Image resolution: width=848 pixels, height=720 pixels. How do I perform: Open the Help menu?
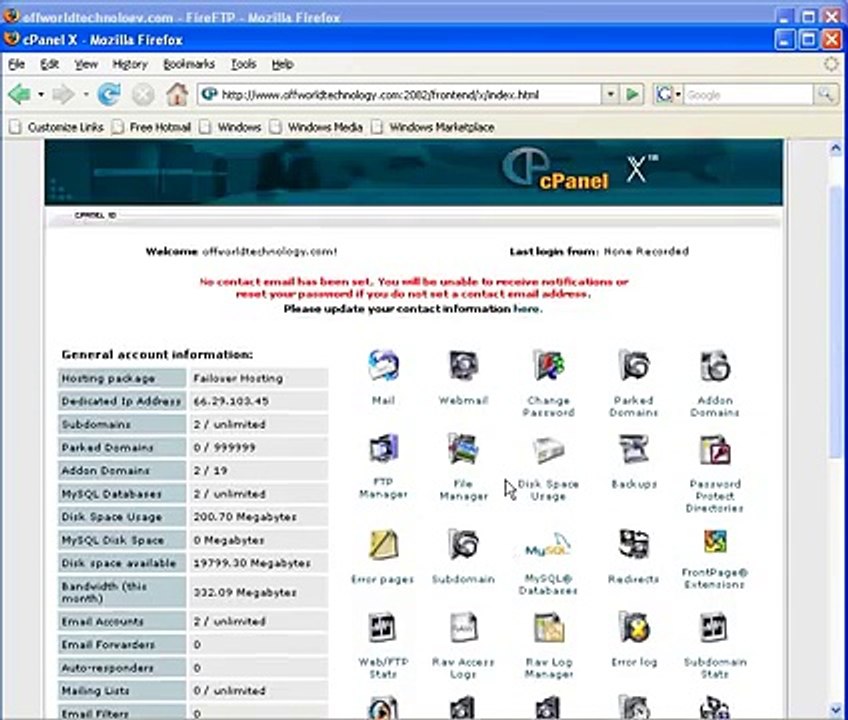[x=282, y=64]
